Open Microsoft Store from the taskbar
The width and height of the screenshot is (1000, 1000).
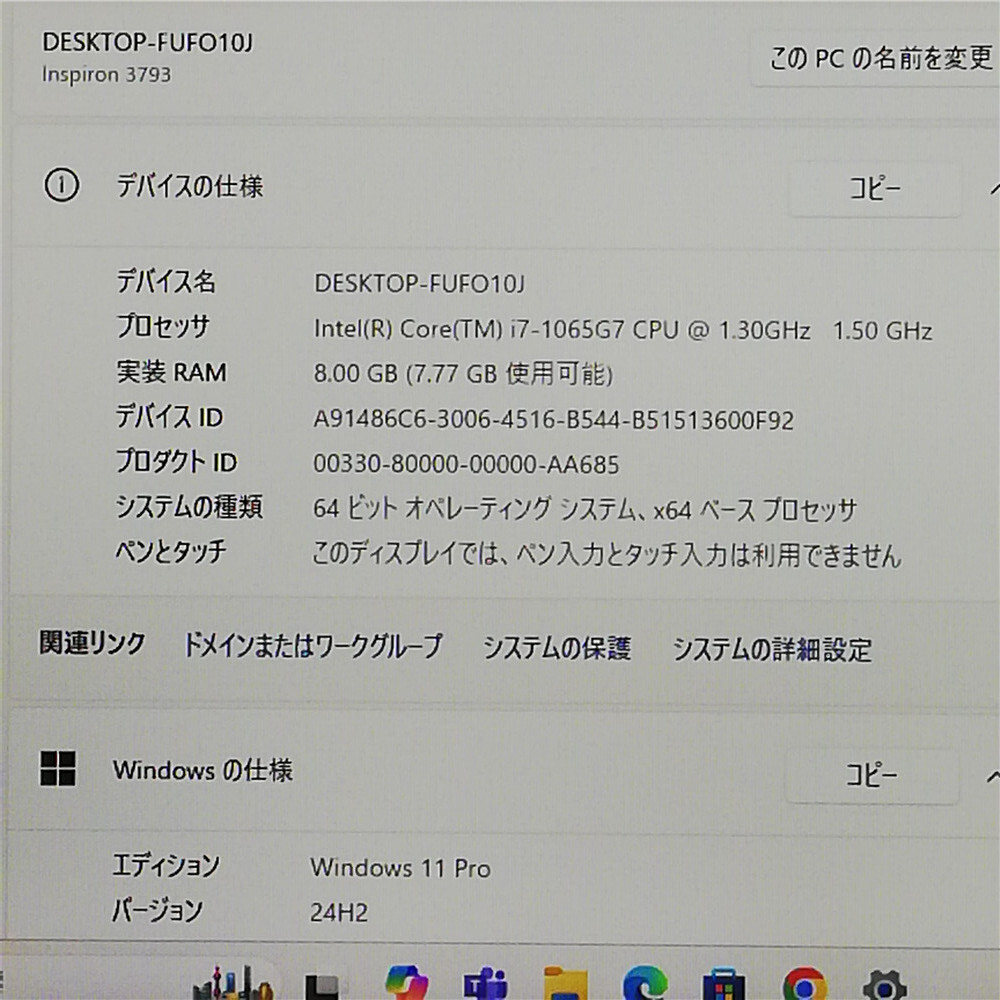click(x=723, y=985)
